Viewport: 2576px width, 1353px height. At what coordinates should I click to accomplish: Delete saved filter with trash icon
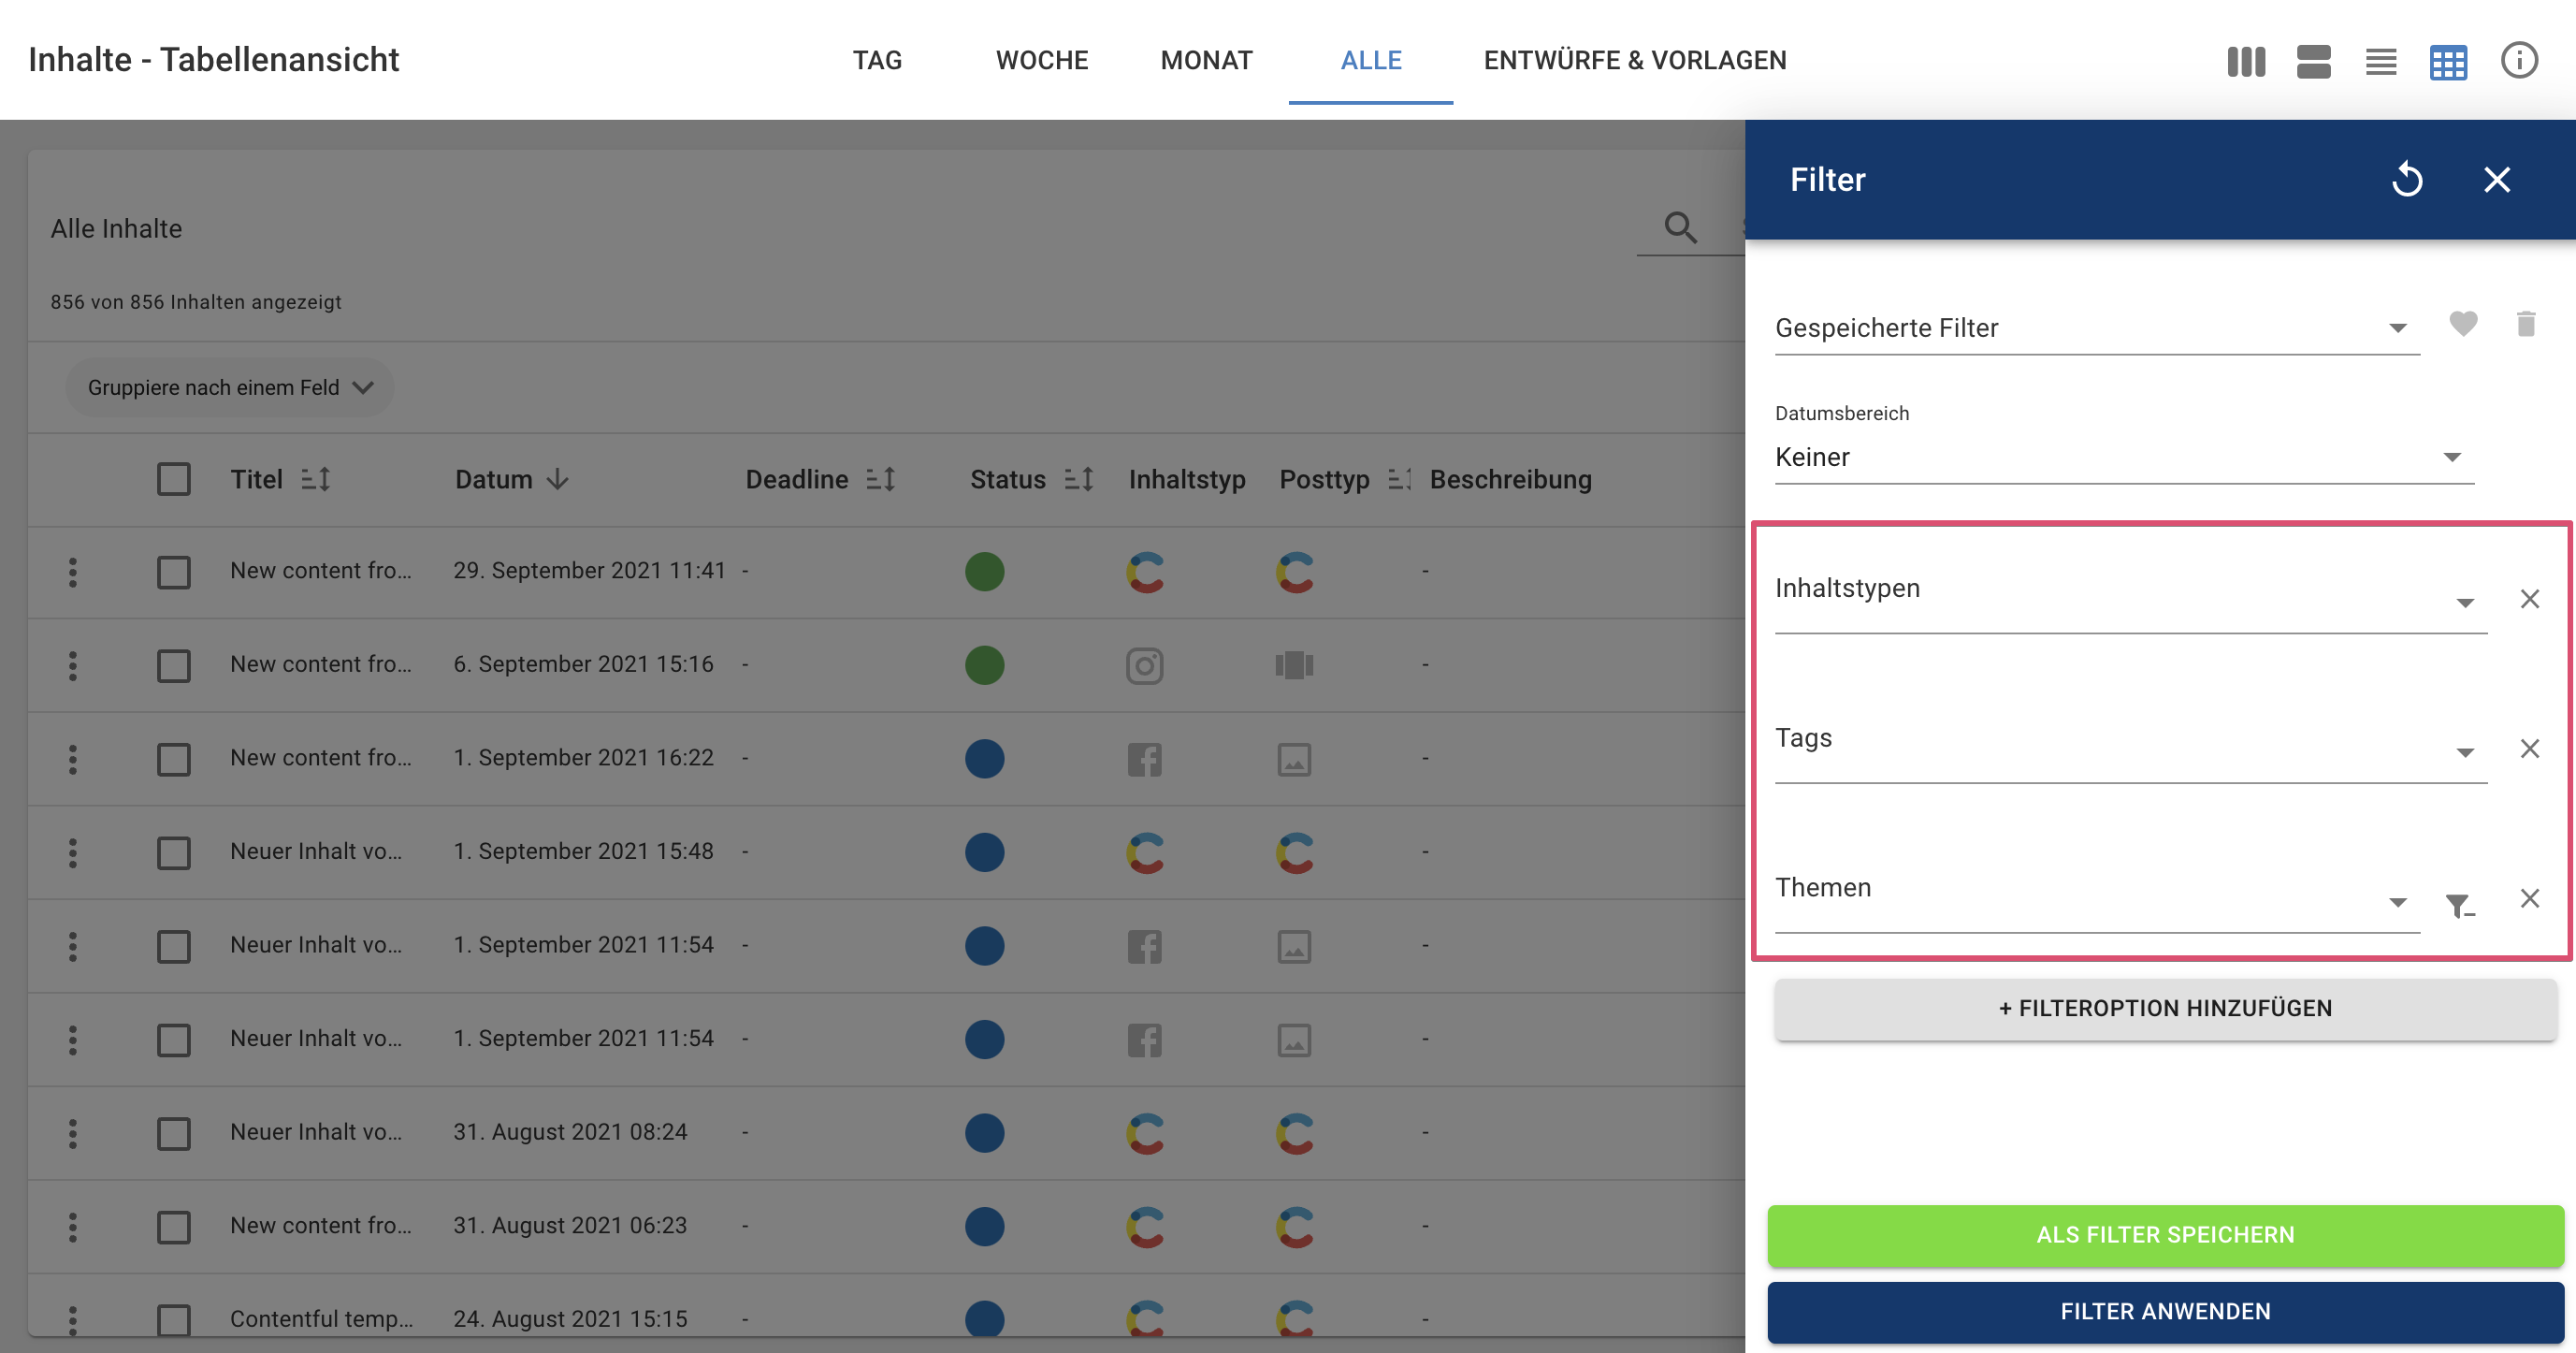click(x=2526, y=324)
